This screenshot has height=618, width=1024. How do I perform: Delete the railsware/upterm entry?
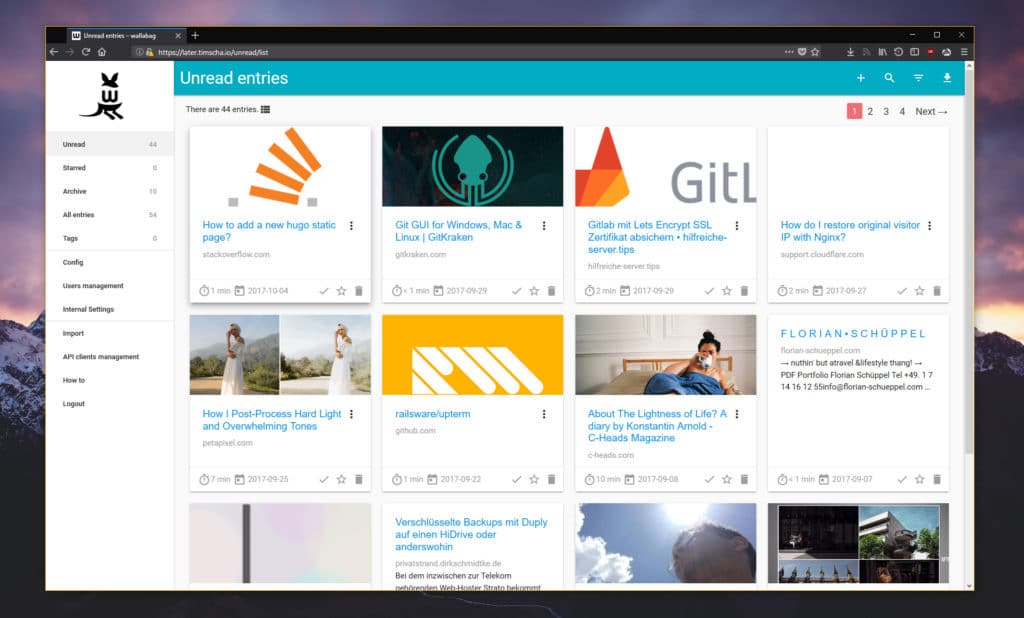(551, 480)
